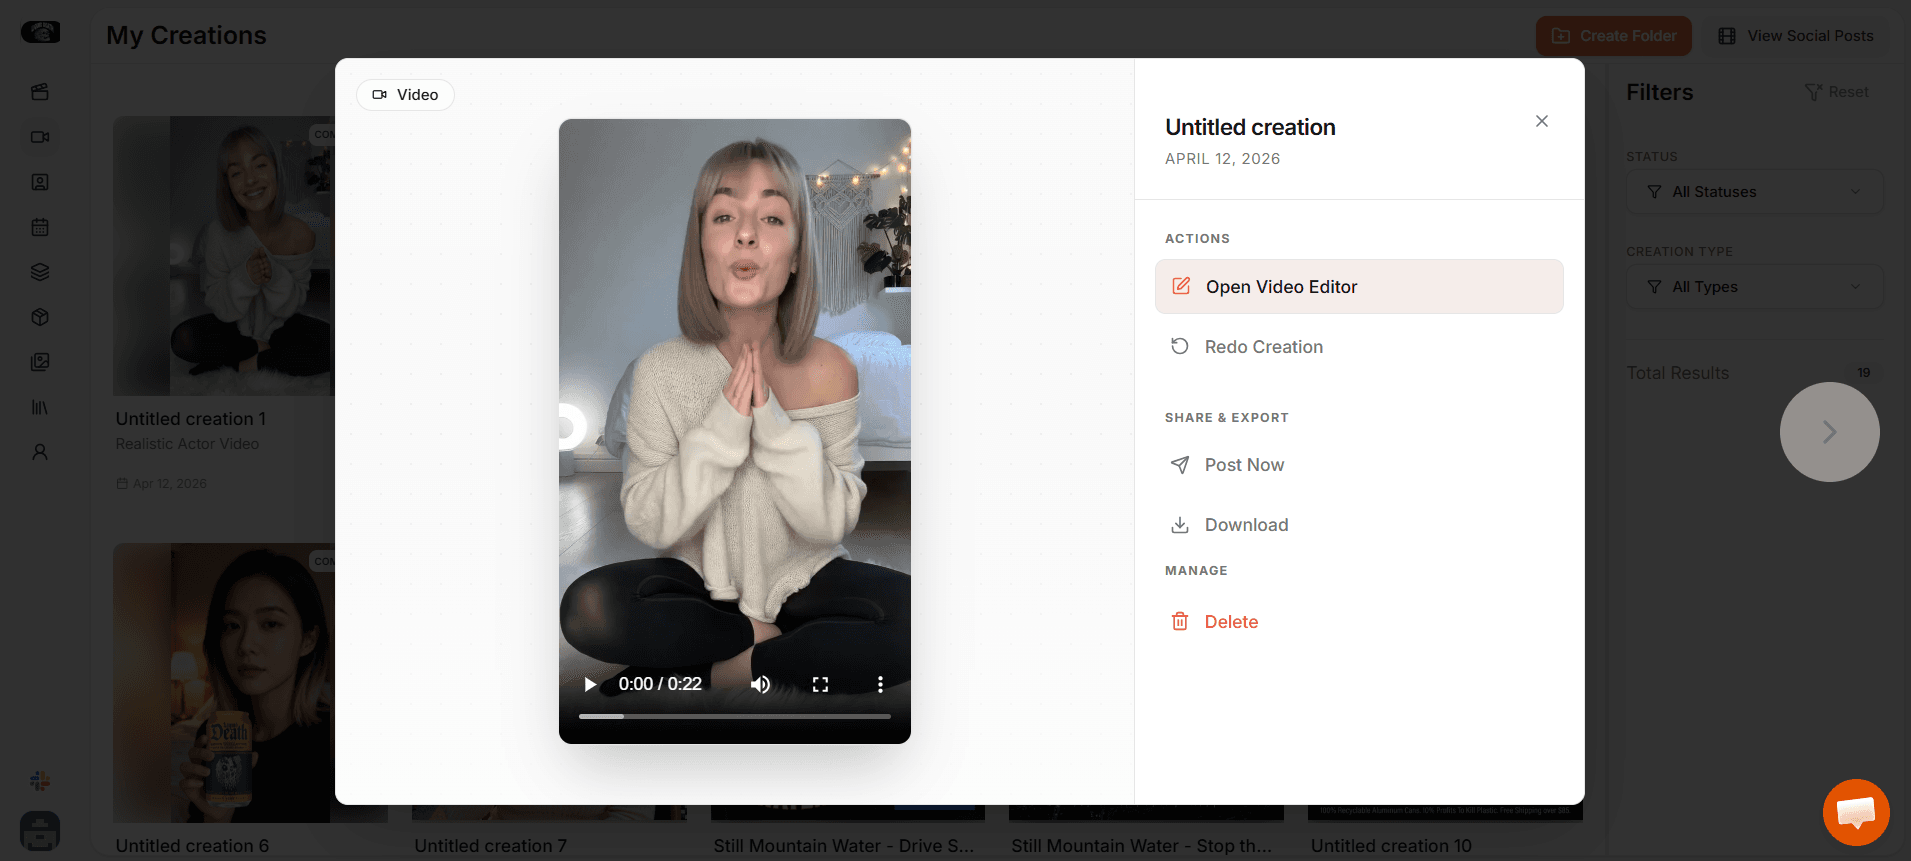Screen dimensions: 1911x861
Task: Mute the video audio
Action: 761,684
